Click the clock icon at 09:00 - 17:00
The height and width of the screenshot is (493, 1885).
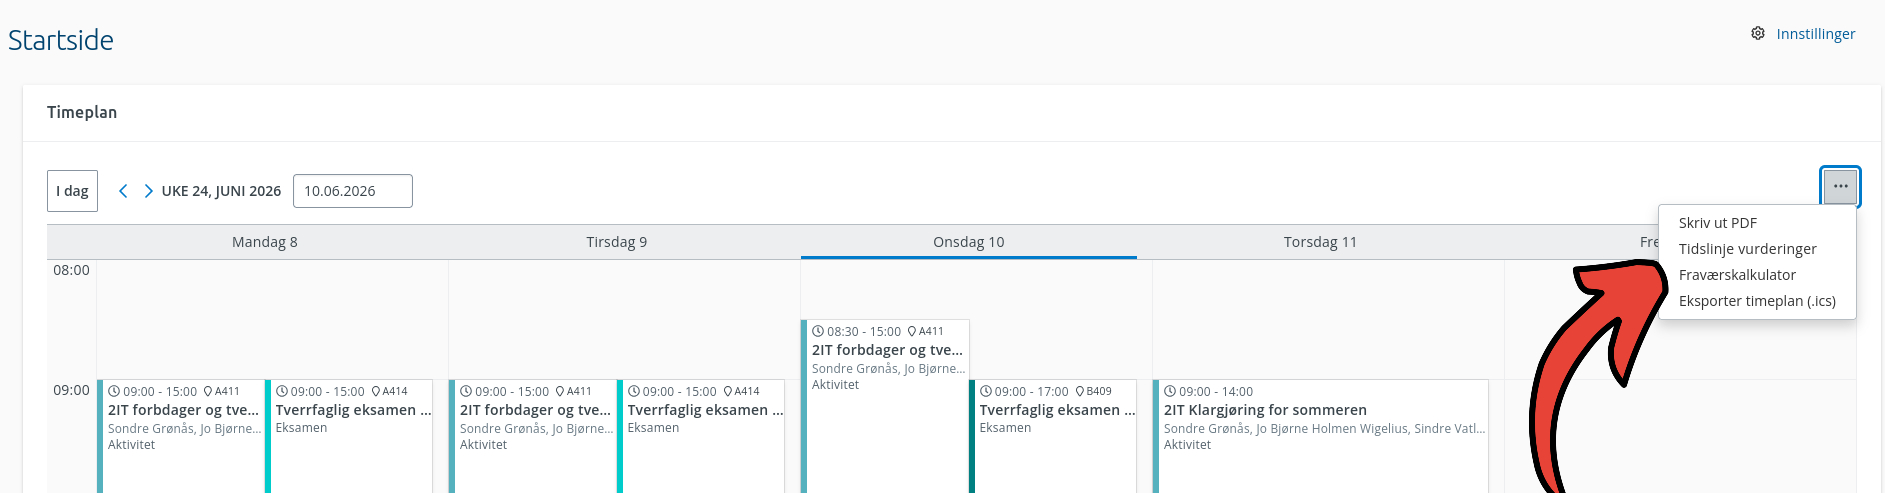coord(986,391)
